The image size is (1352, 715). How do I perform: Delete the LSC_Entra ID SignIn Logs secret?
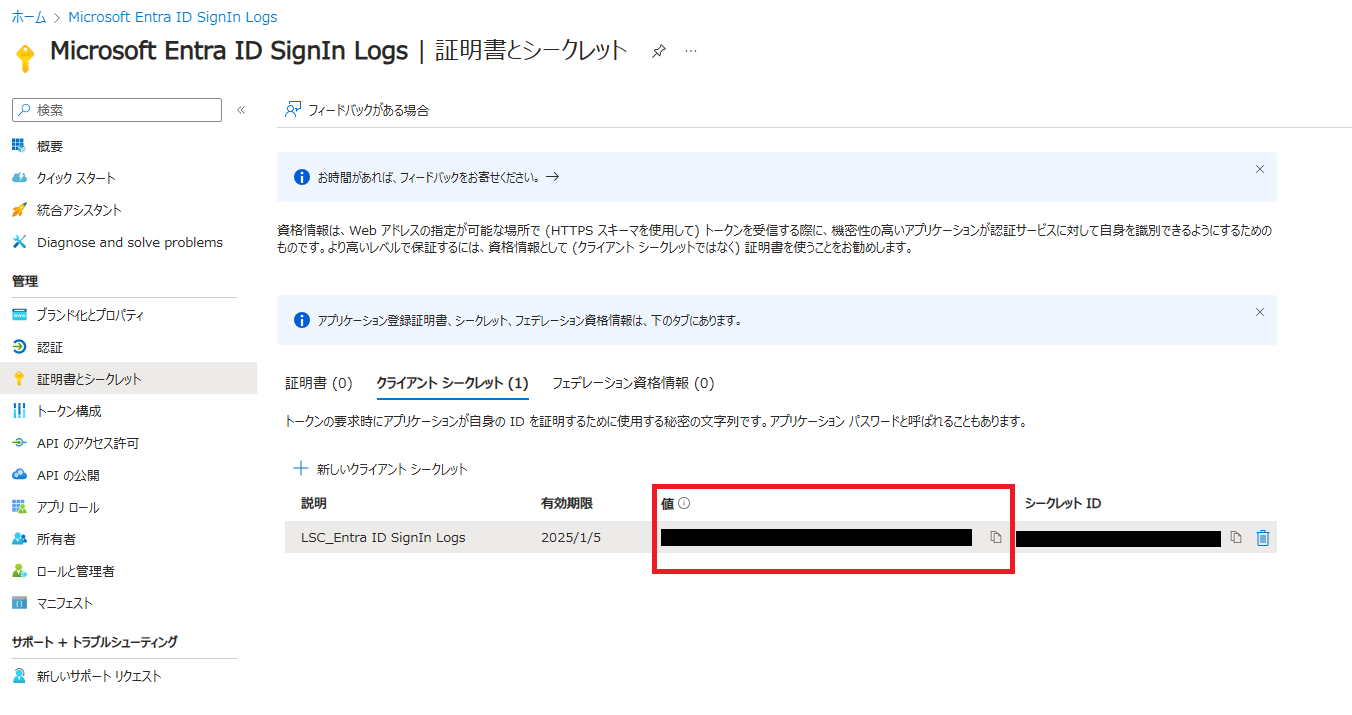1263,538
